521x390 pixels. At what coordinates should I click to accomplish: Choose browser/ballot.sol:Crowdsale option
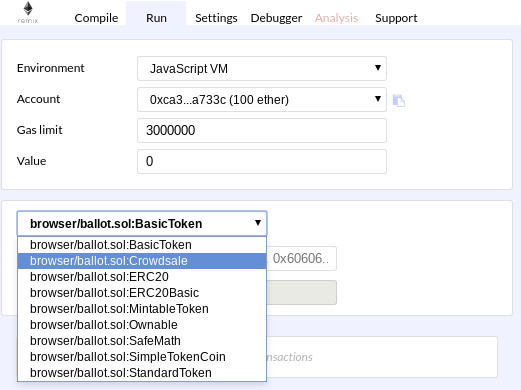pyautogui.click(x=142, y=261)
